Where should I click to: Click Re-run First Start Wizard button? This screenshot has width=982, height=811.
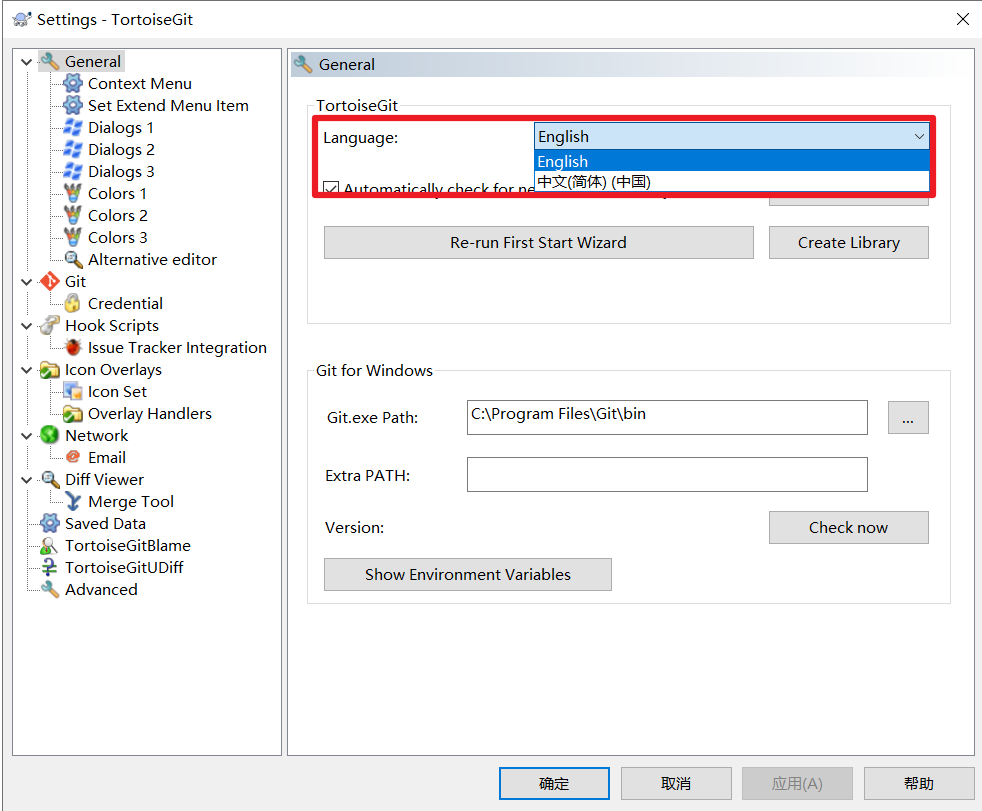click(x=539, y=242)
